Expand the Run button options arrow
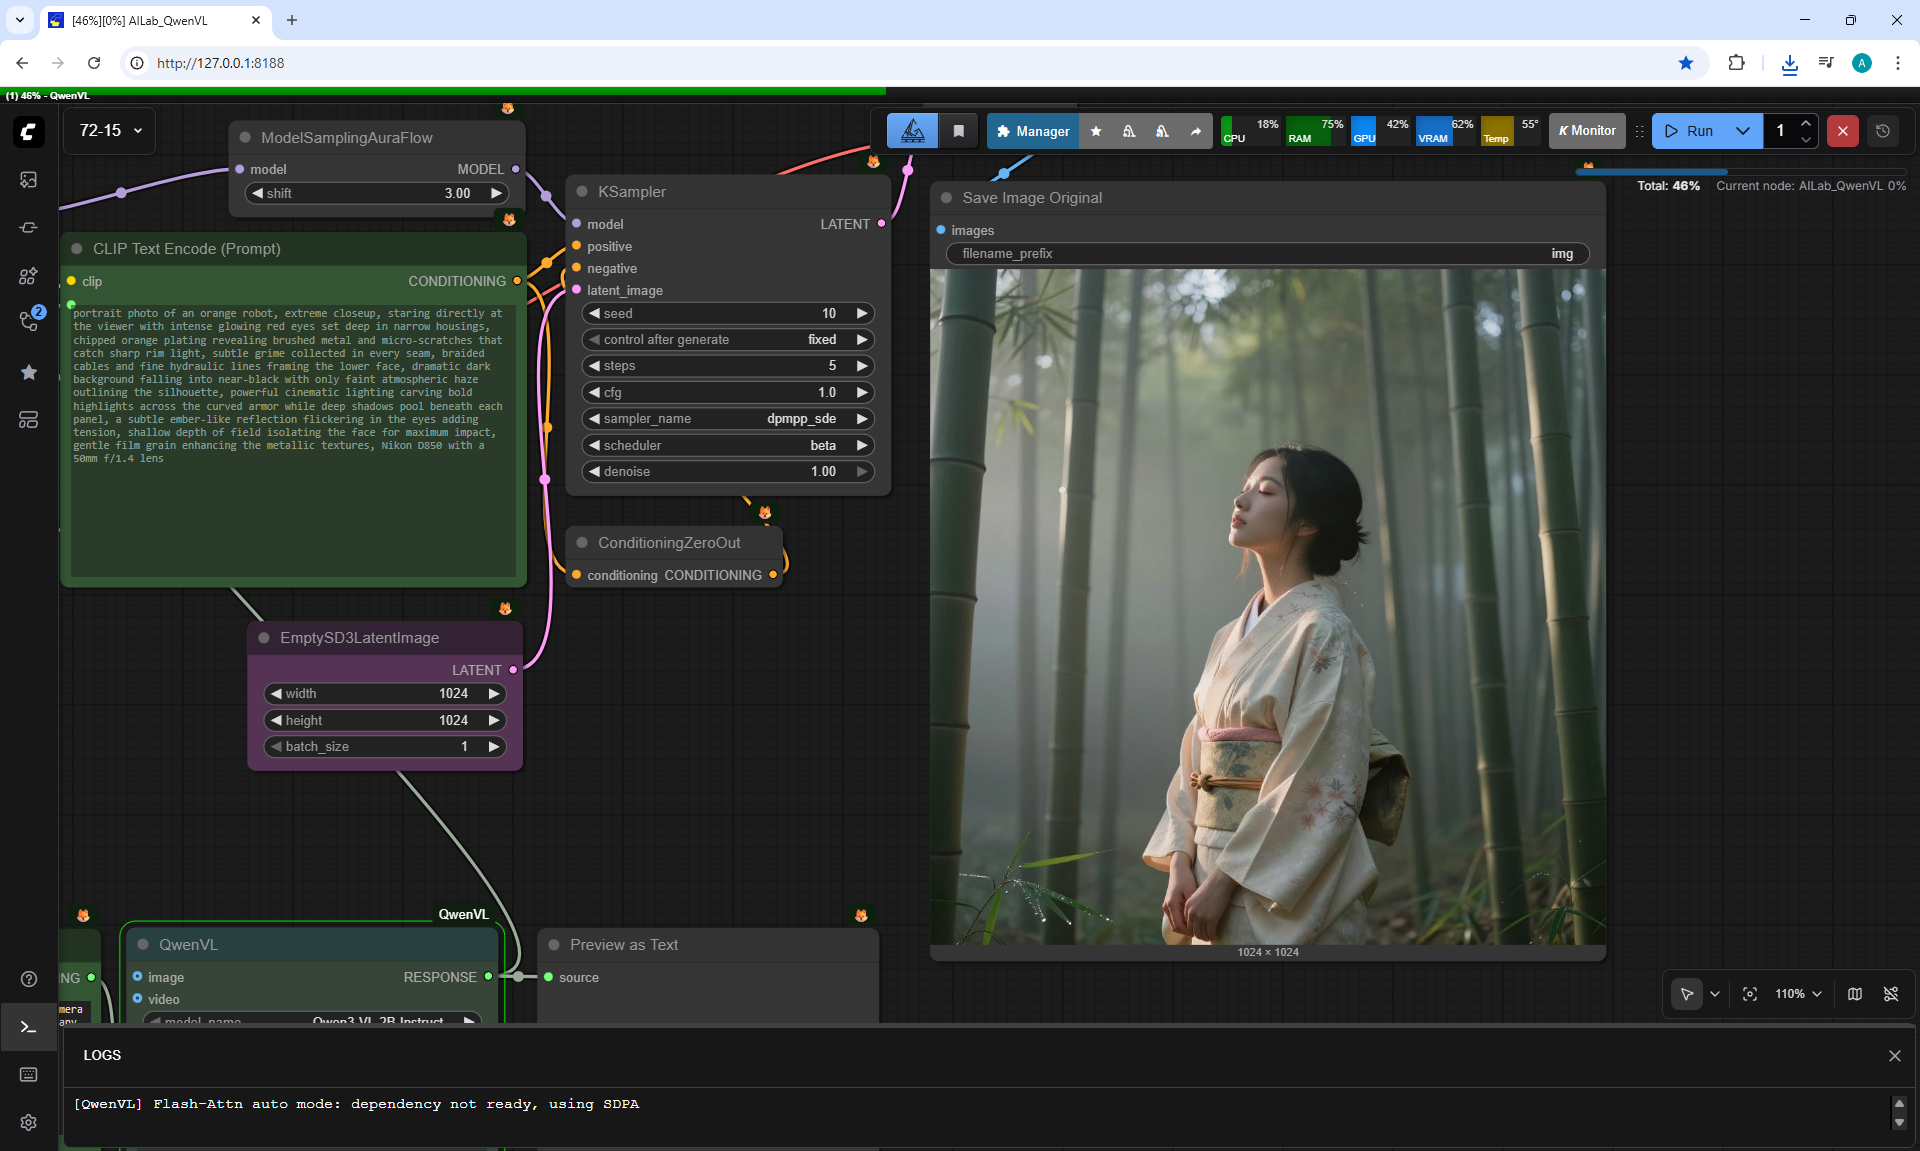 click(1743, 131)
